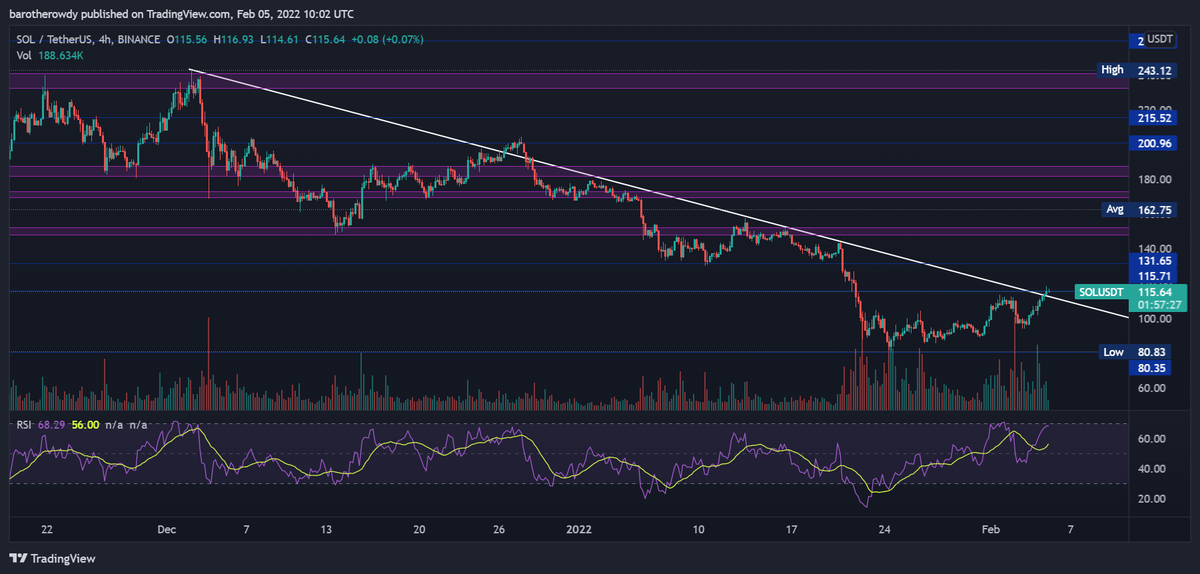Click the Vol 188.634K indicator label
Screen dimensions: 1200x574
point(50,56)
